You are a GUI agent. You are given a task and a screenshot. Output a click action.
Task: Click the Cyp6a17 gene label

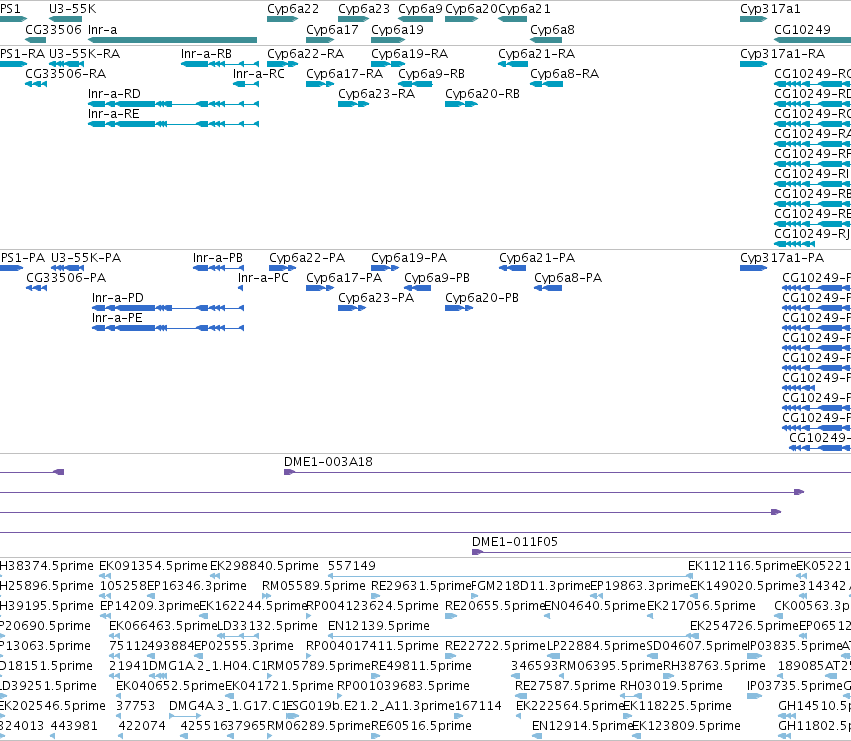pyautogui.click(x=332, y=29)
